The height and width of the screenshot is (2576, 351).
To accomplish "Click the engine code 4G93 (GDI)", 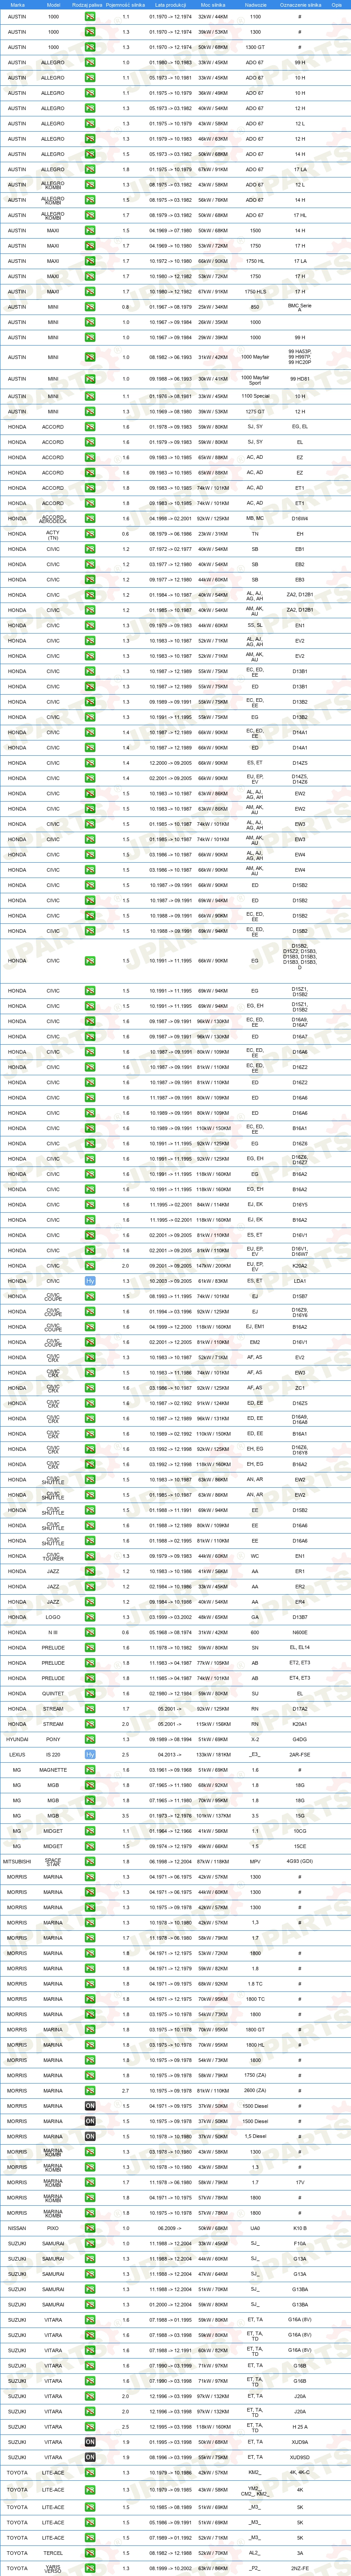I will point(300,1862).
